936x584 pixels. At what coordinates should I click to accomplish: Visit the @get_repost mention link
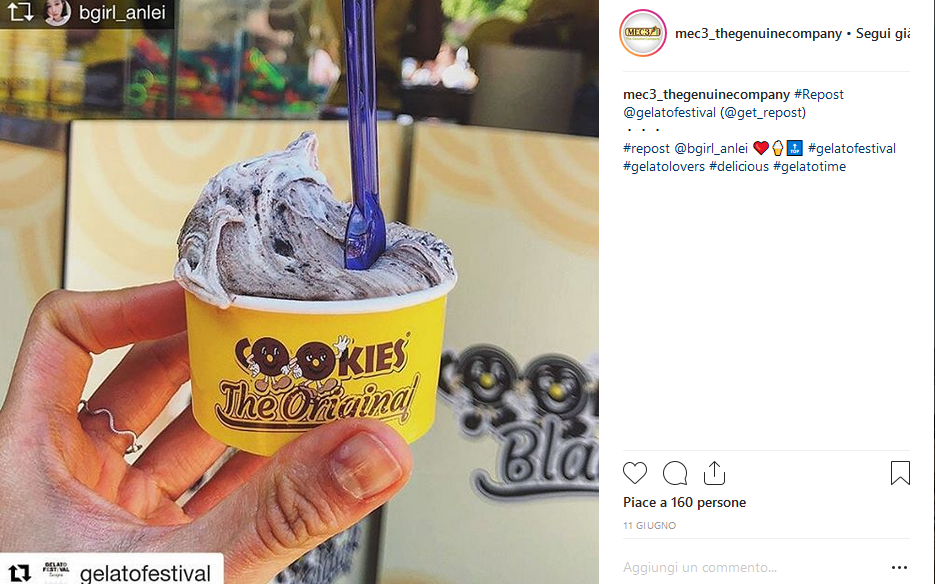[763, 112]
